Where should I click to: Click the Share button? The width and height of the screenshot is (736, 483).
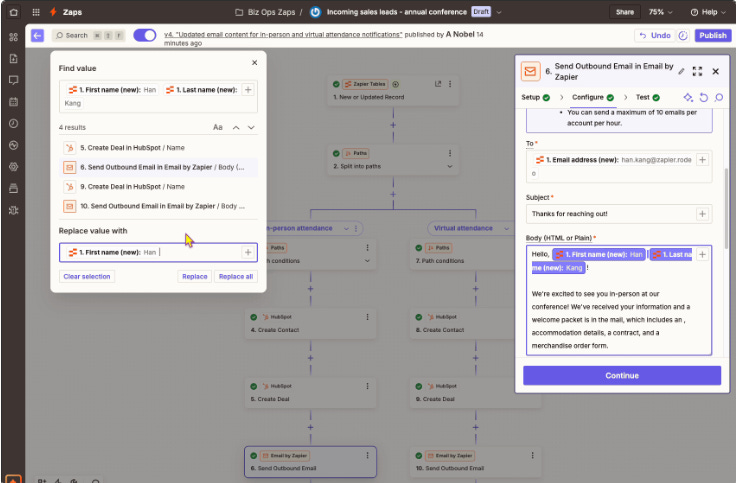[x=625, y=12]
